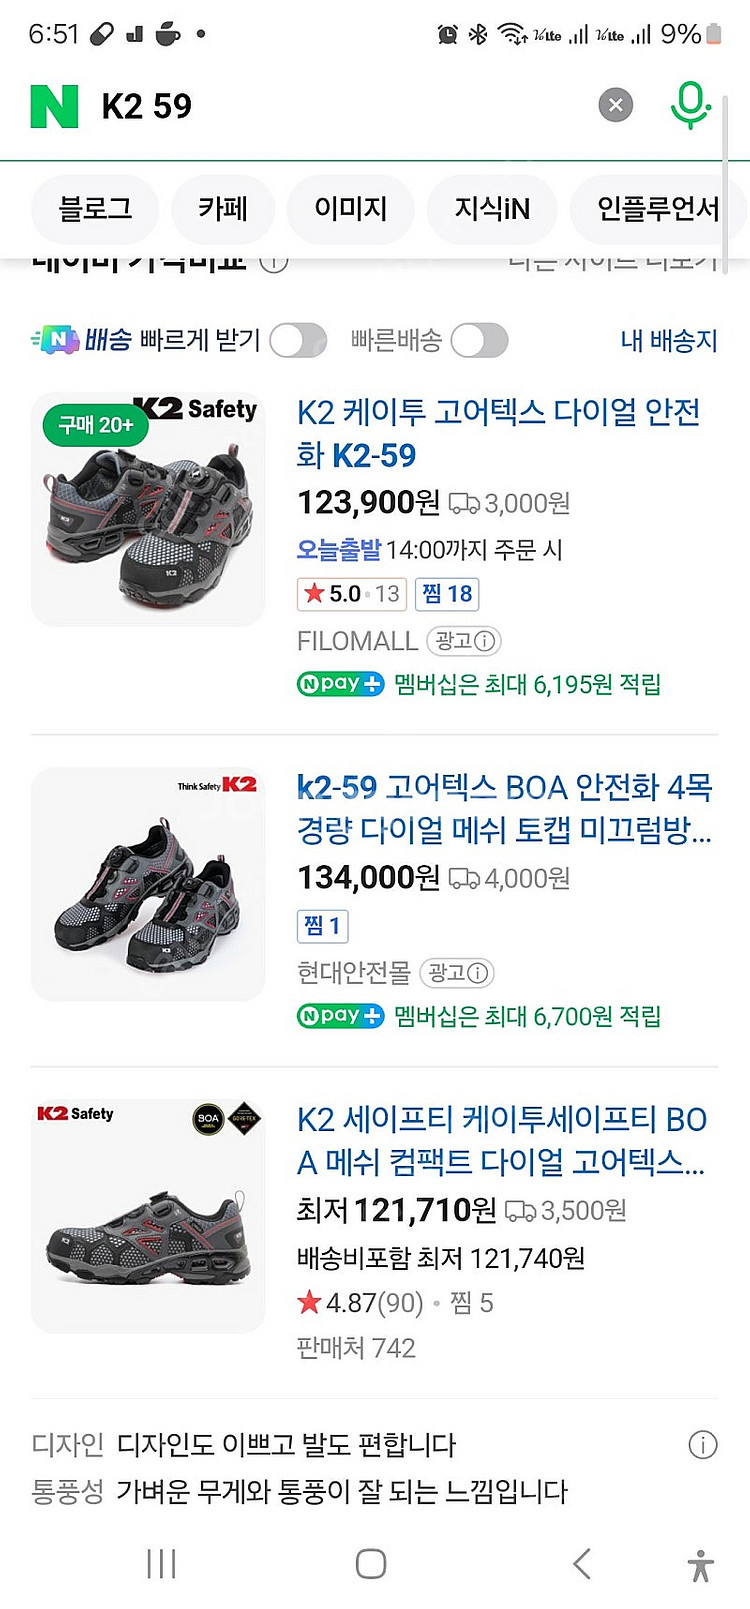Select the 이미지 tab
750x1609 pixels.
[x=351, y=209]
